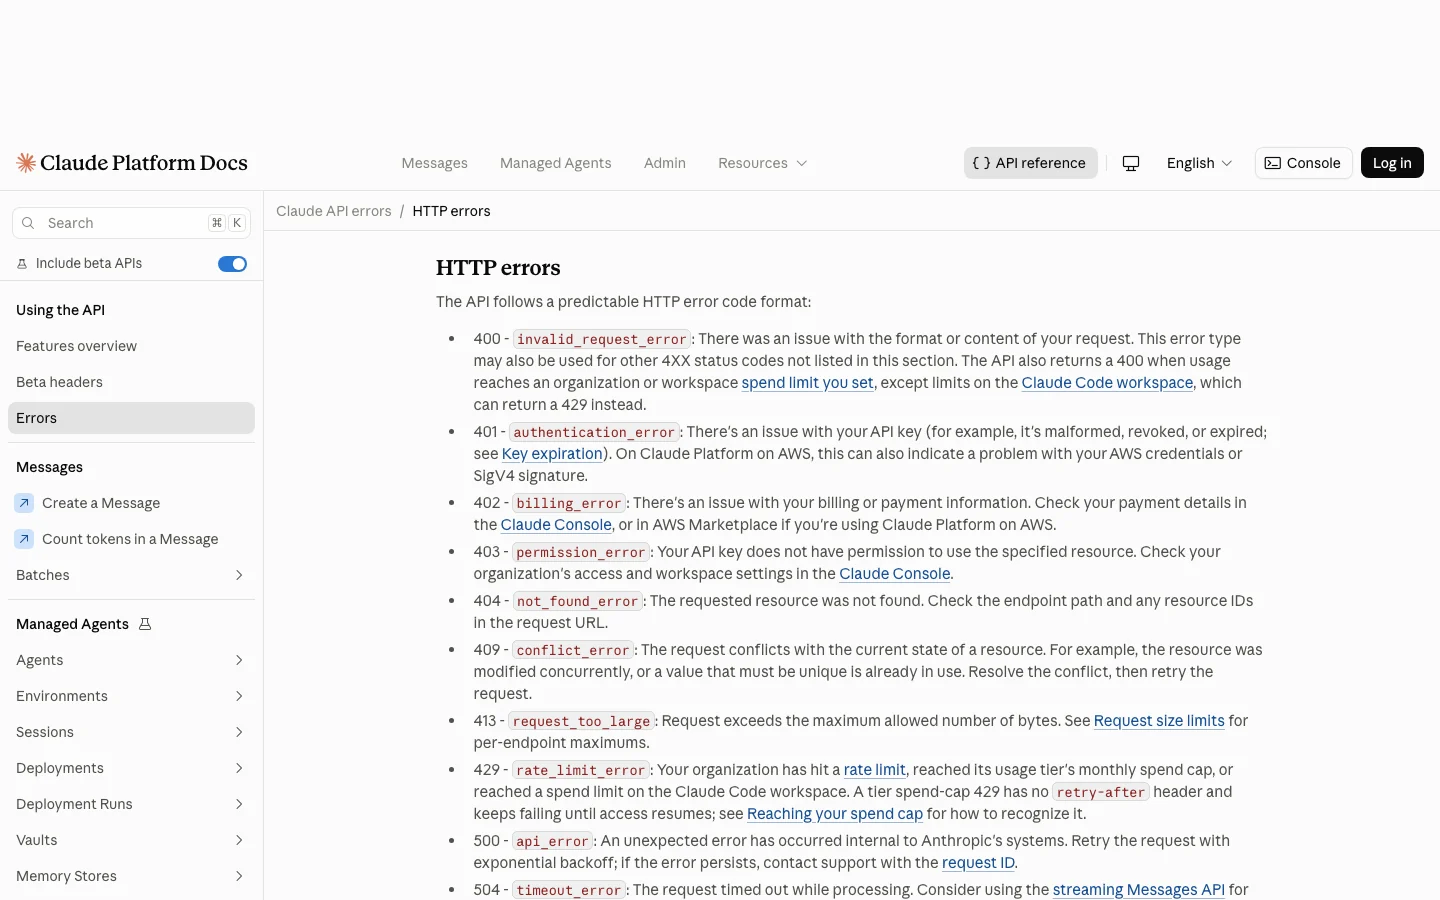Screen dimensions: 1440x900
Task: Click the API reference button
Action: [1030, 163]
